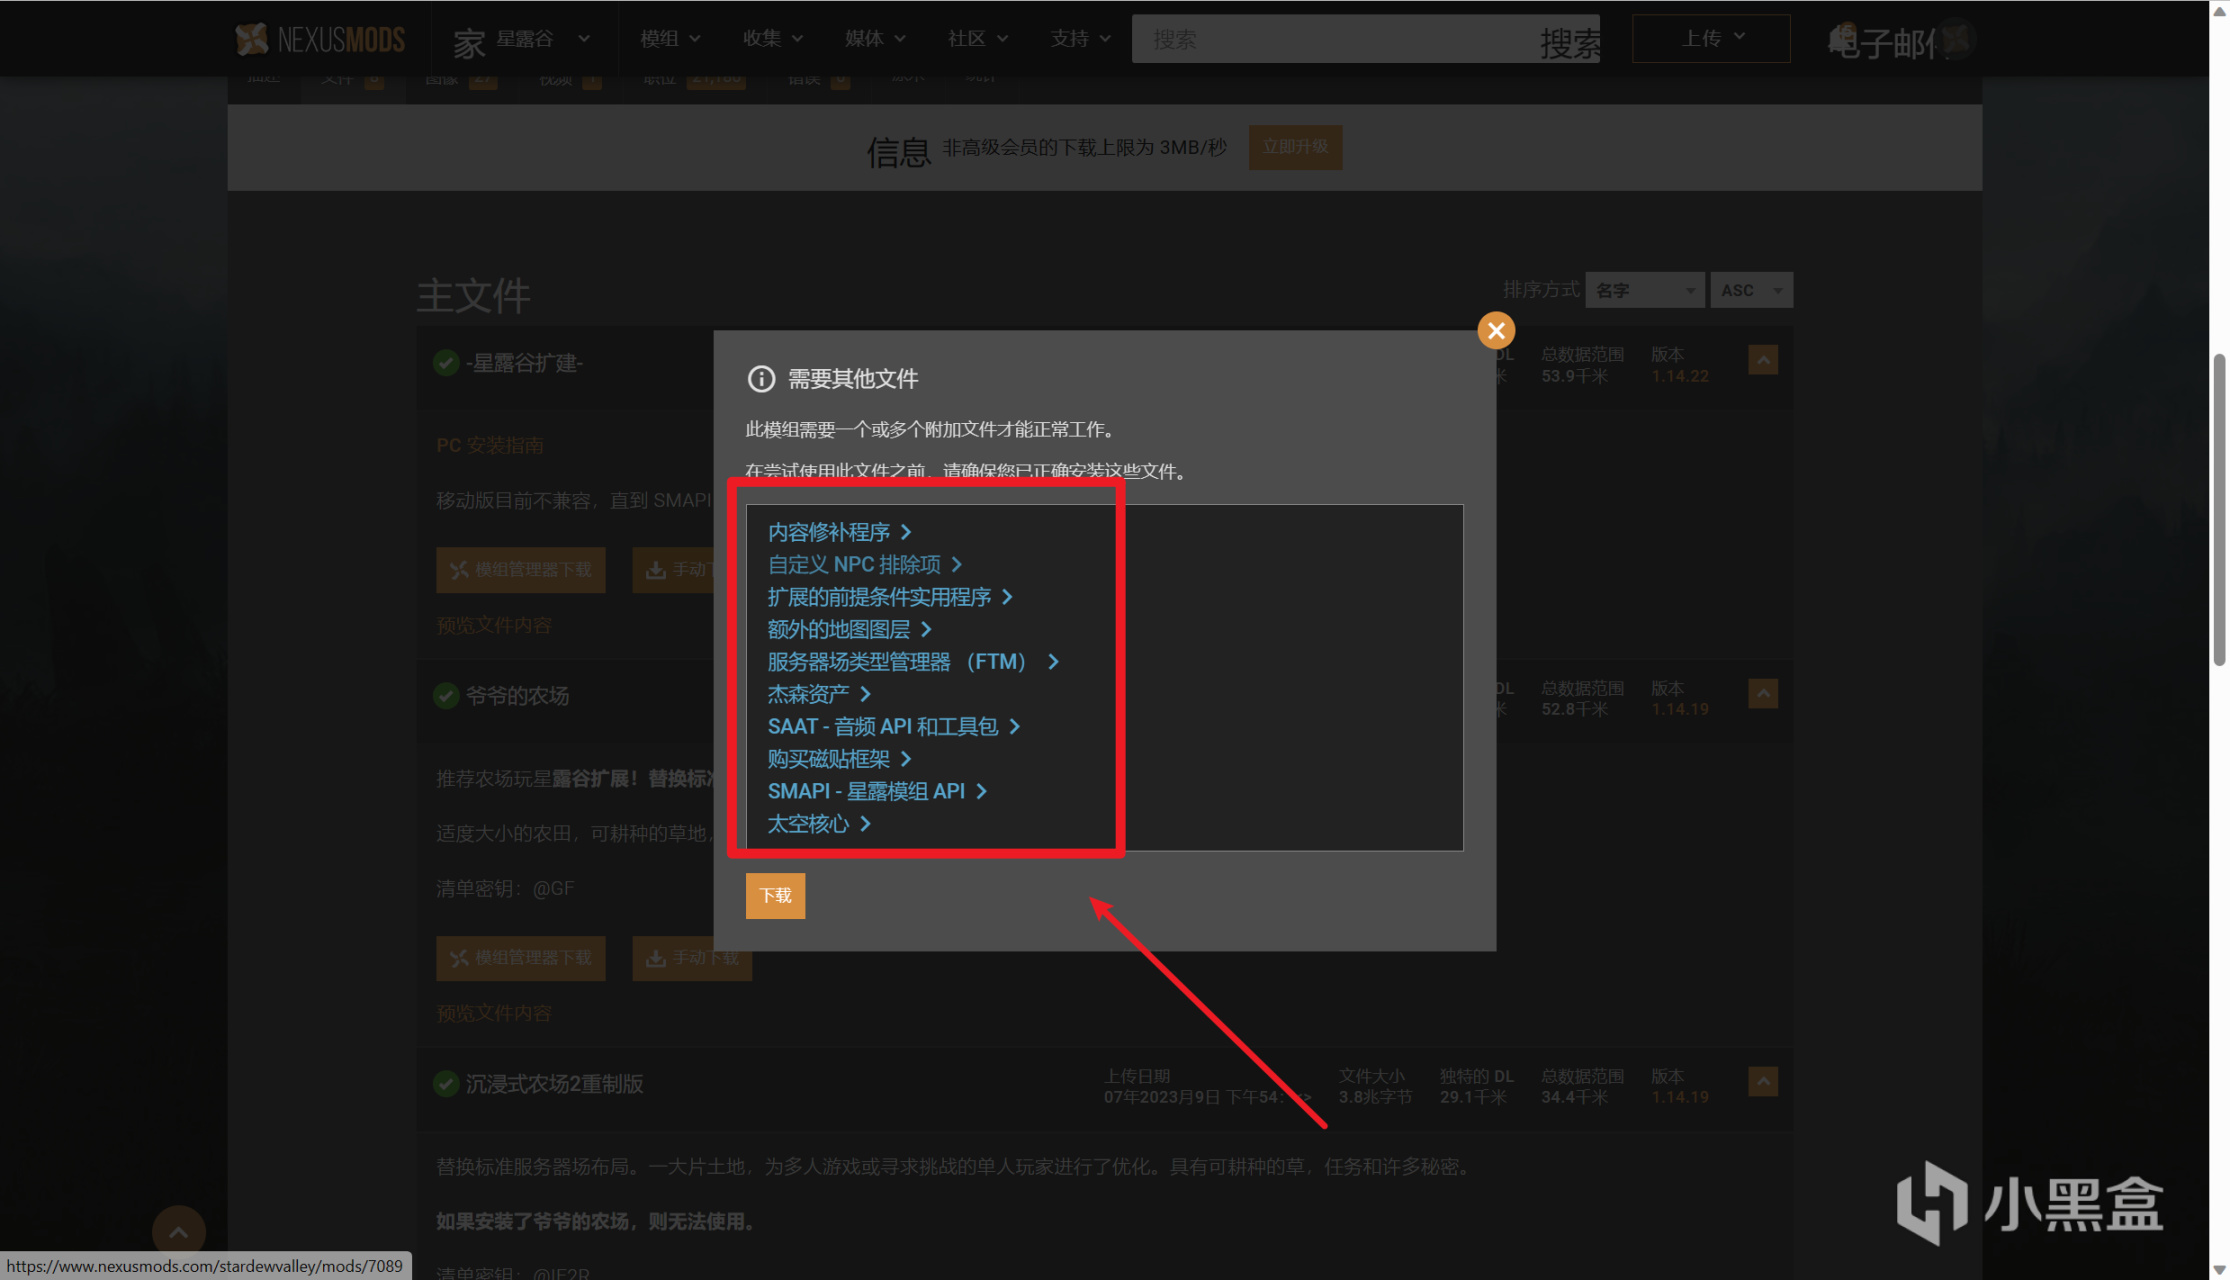
Task: Open the 名字 sort-by dropdown
Action: [x=1645, y=290]
